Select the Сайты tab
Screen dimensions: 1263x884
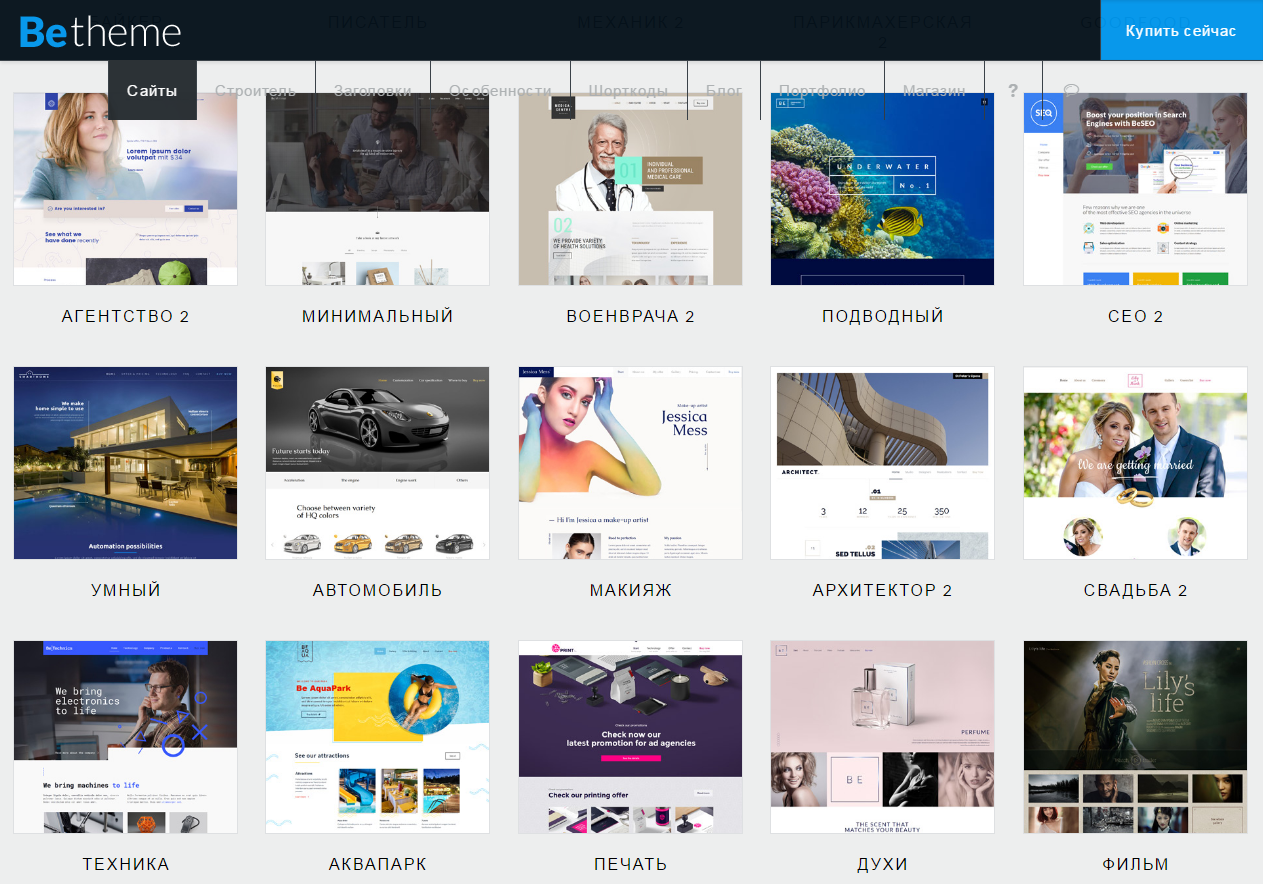tap(152, 91)
